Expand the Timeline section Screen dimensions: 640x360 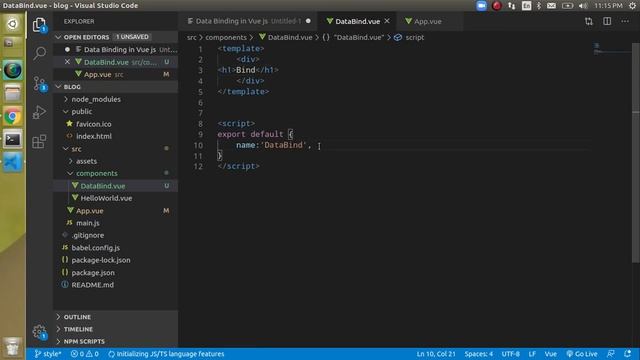[116, 329]
